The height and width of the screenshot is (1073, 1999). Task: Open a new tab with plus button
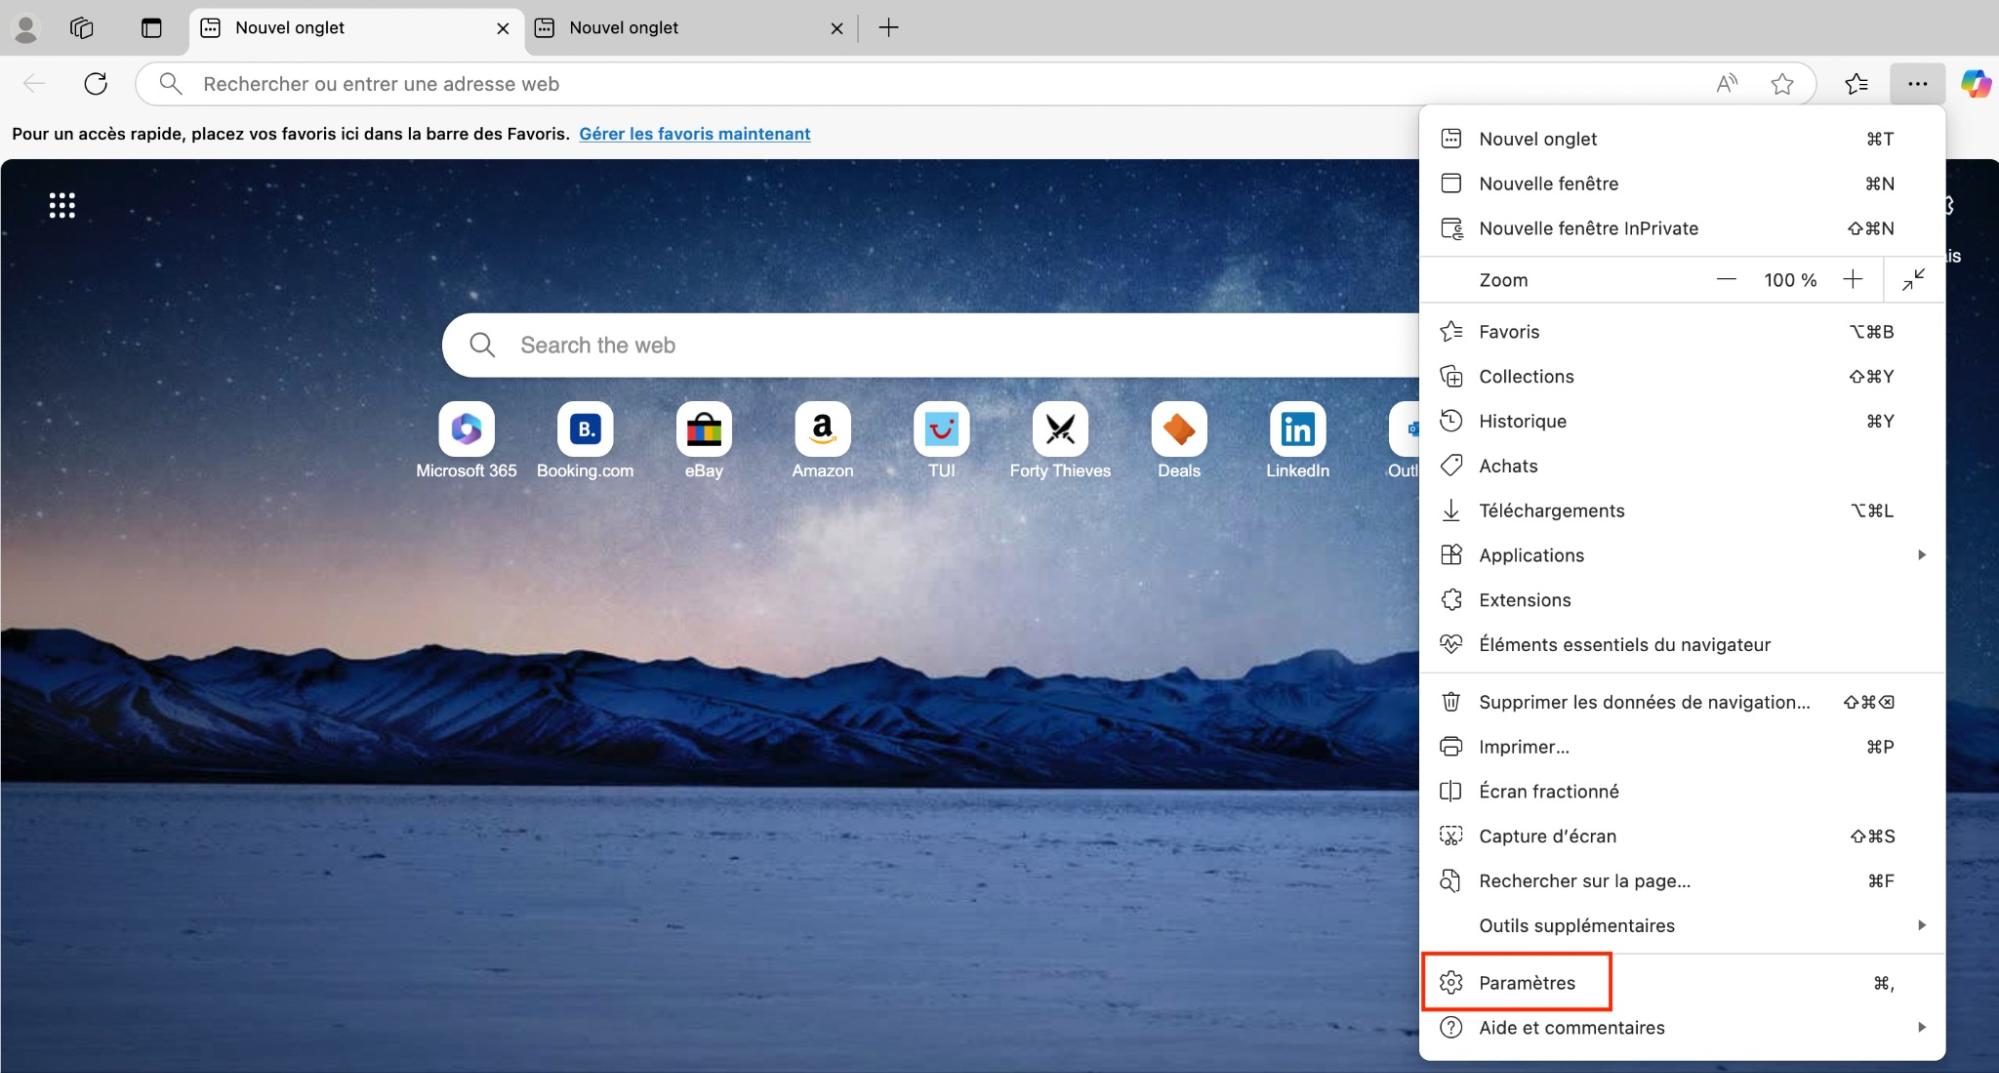coord(887,27)
